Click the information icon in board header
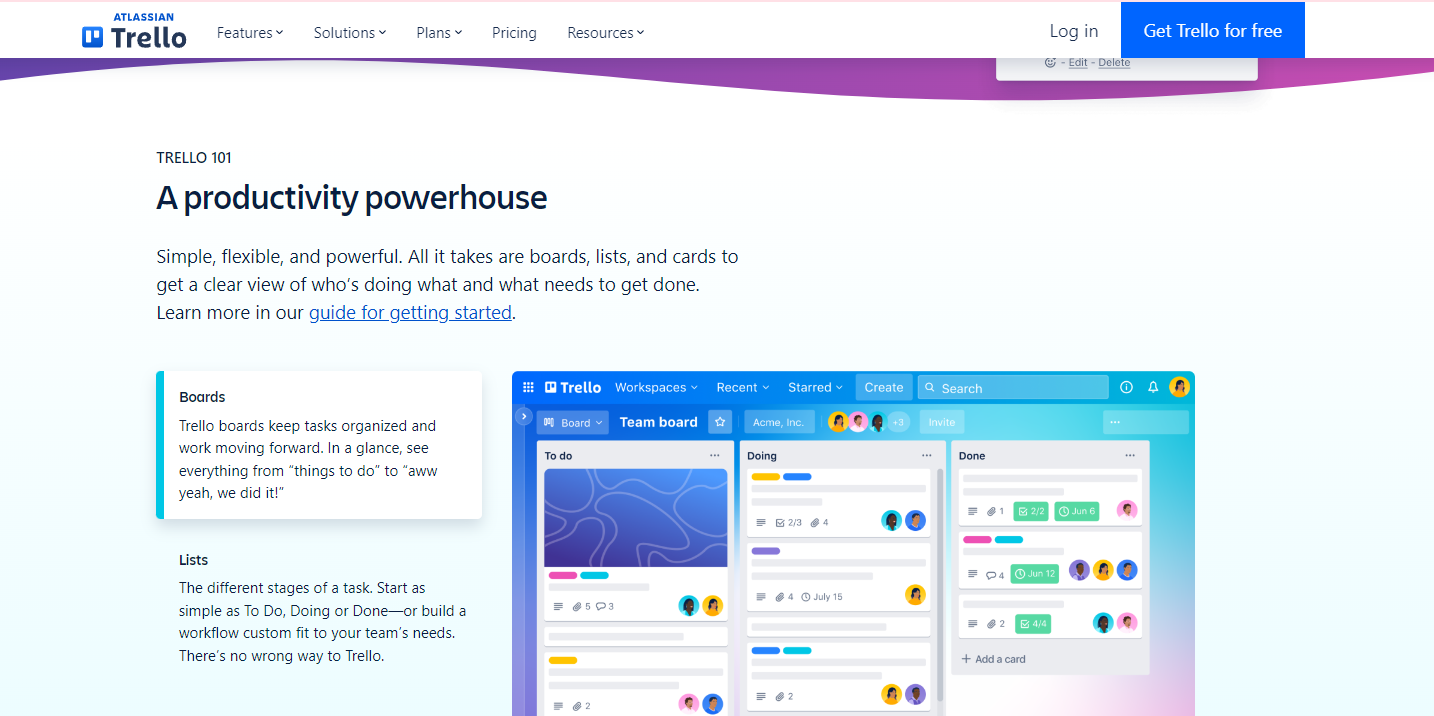Image resolution: width=1434 pixels, height=716 pixels. 1126,387
